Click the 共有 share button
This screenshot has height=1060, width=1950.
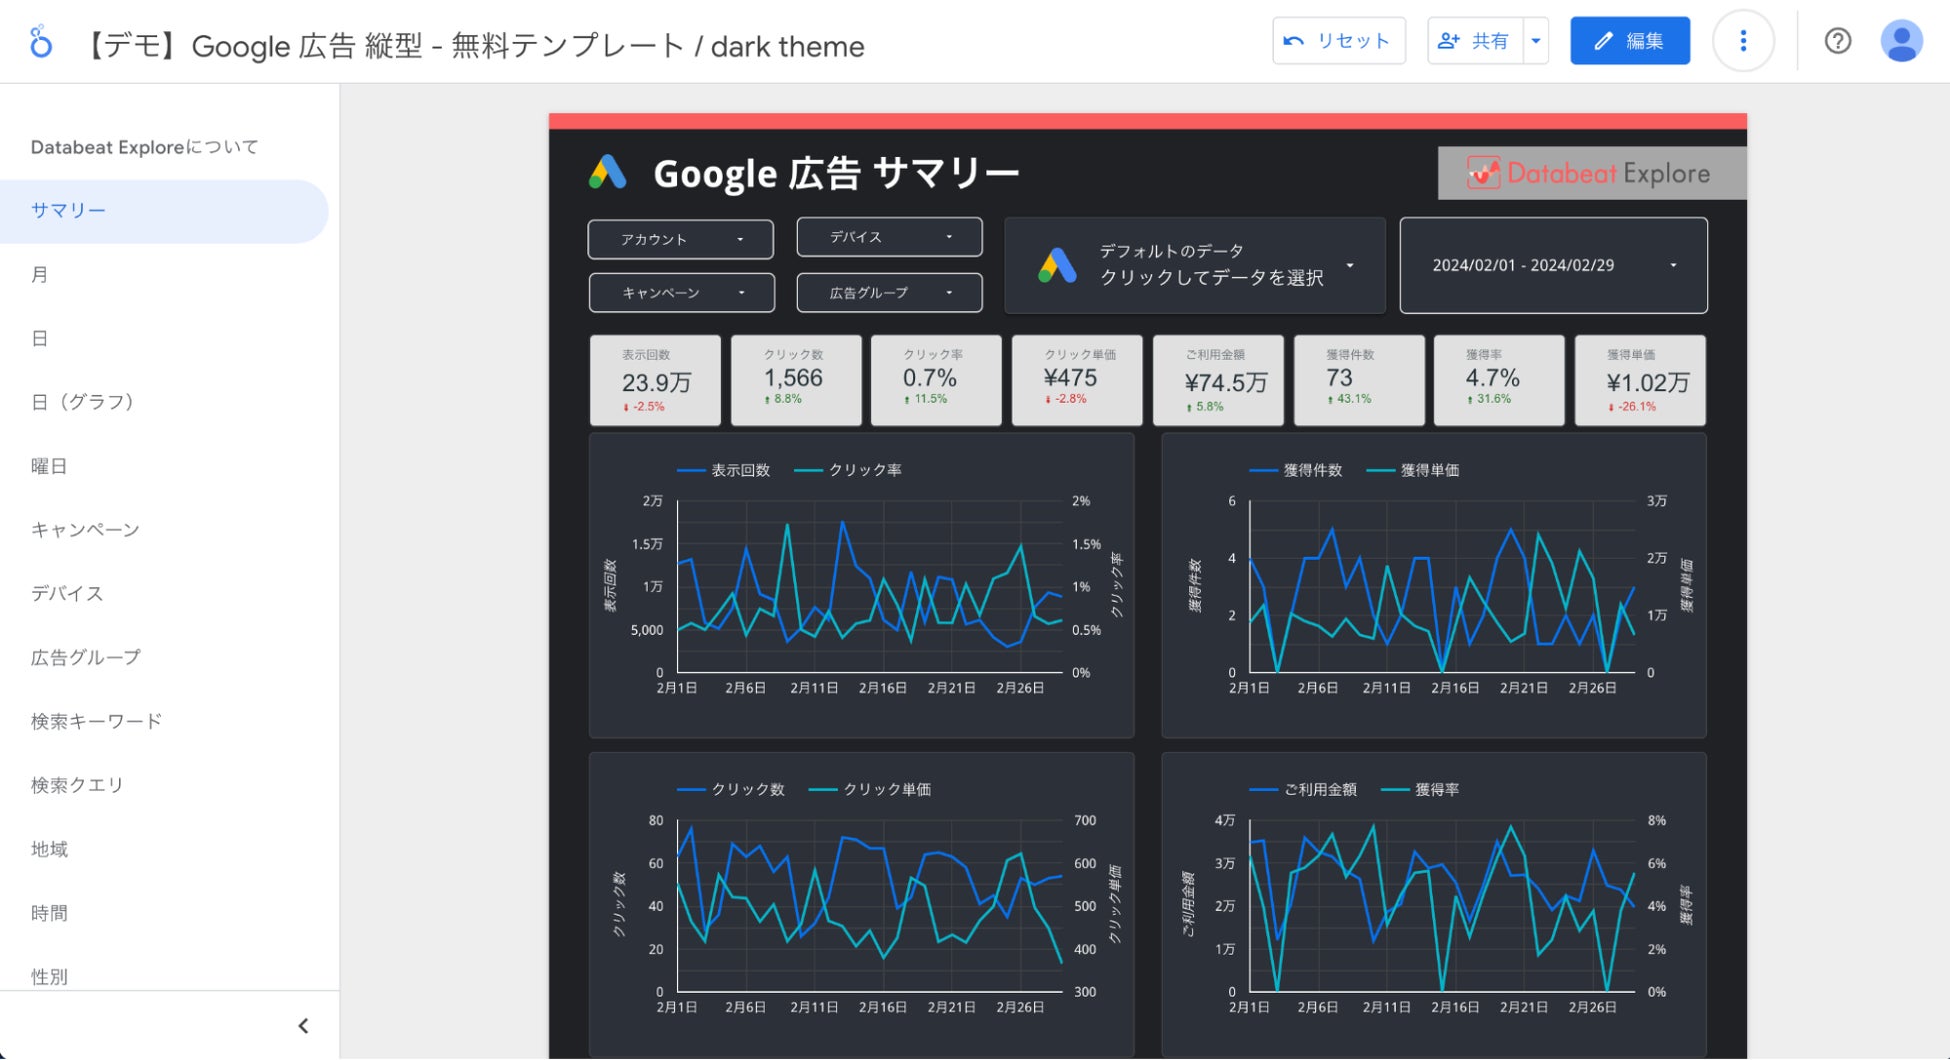[1475, 41]
